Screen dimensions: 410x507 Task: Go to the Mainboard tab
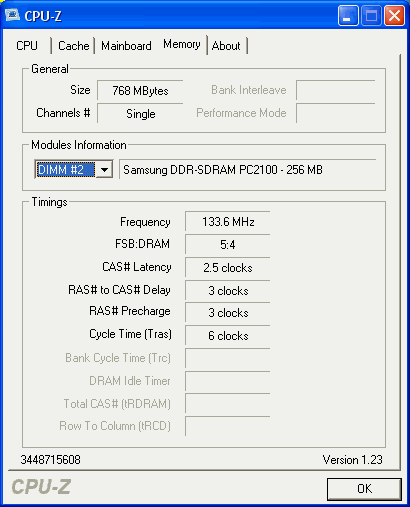coord(126,46)
